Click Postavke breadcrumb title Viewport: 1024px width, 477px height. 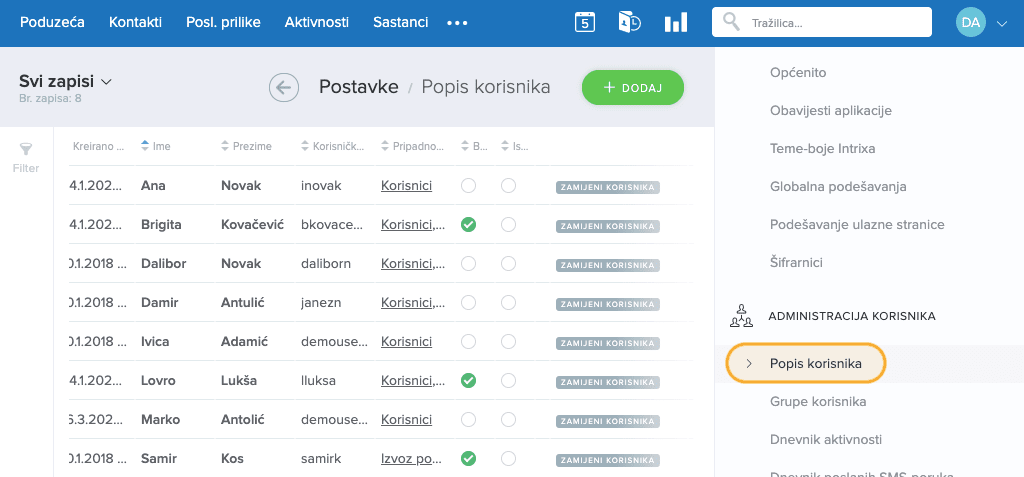[x=359, y=87]
